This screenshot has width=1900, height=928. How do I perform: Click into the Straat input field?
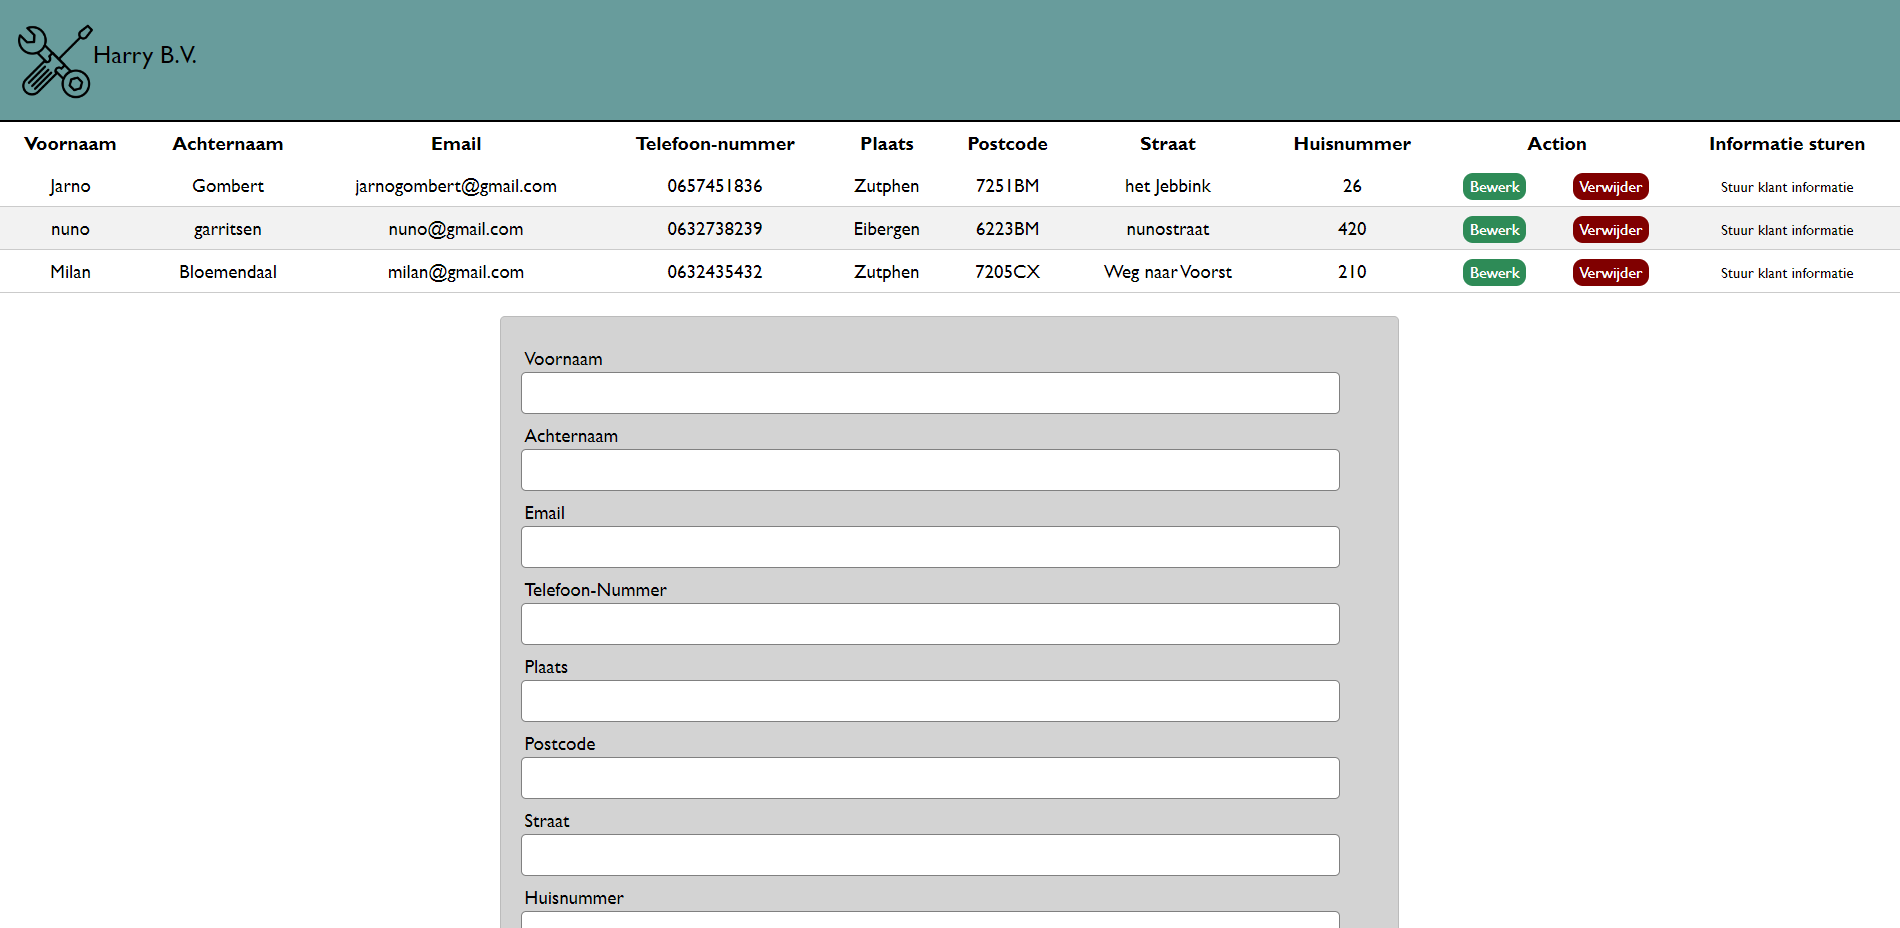pos(930,855)
